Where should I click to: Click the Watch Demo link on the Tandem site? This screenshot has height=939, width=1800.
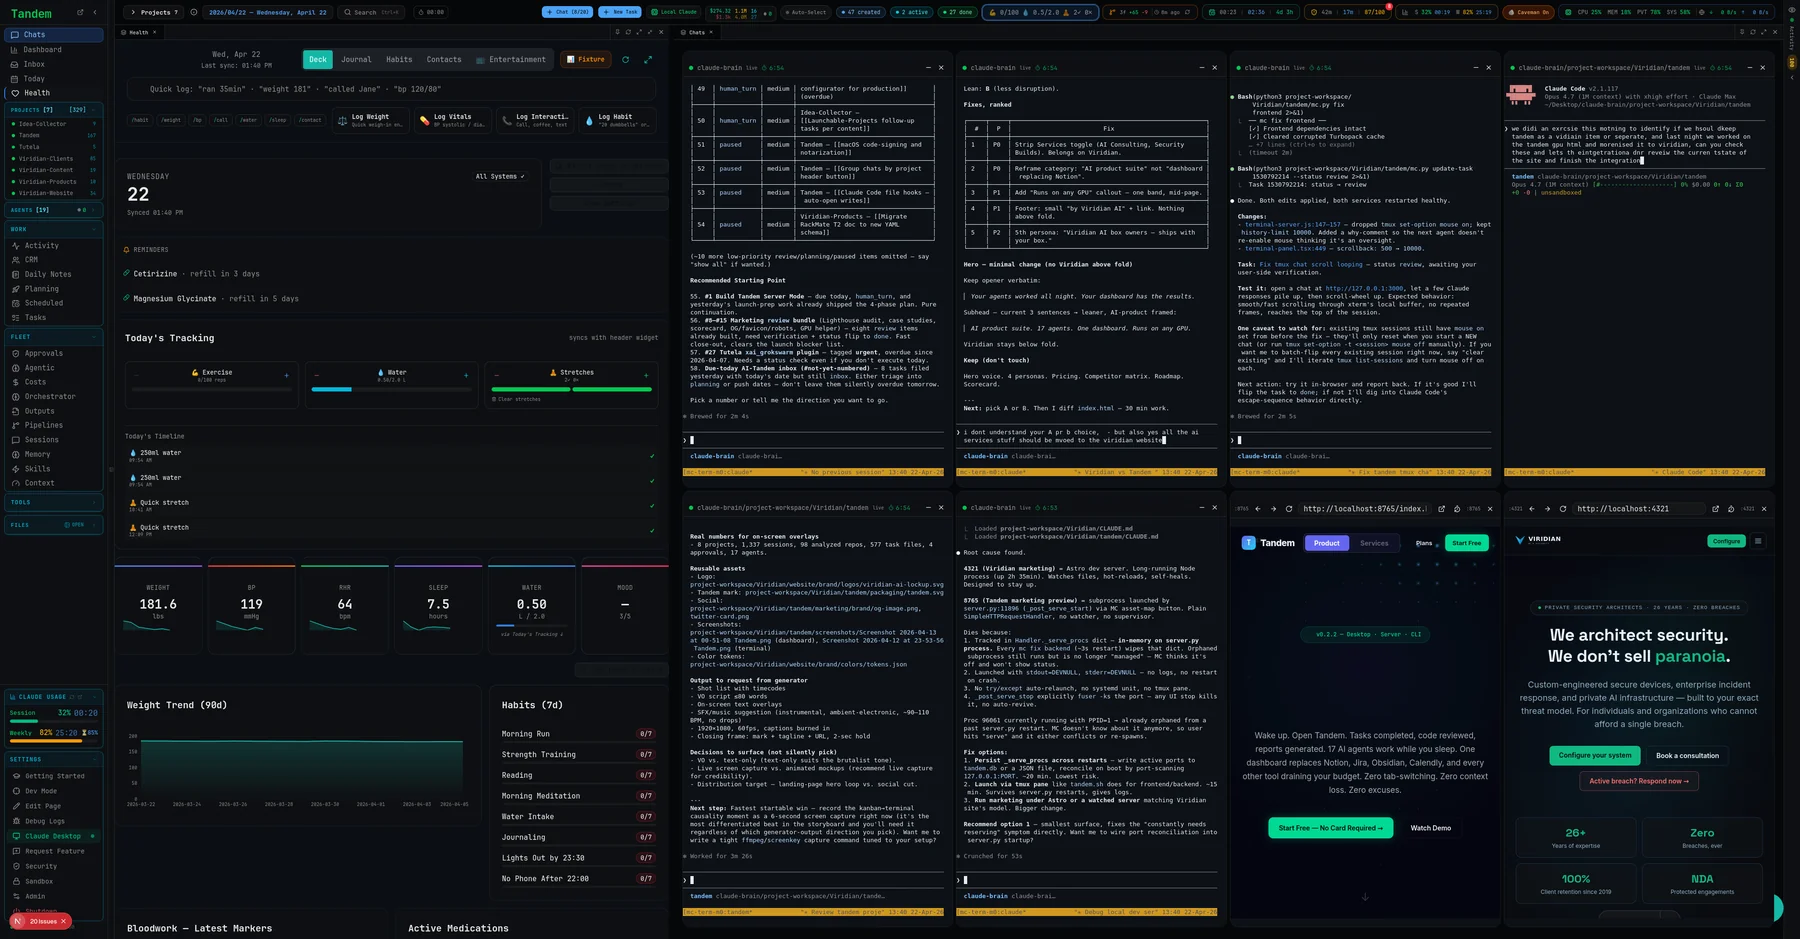point(1430,828)
